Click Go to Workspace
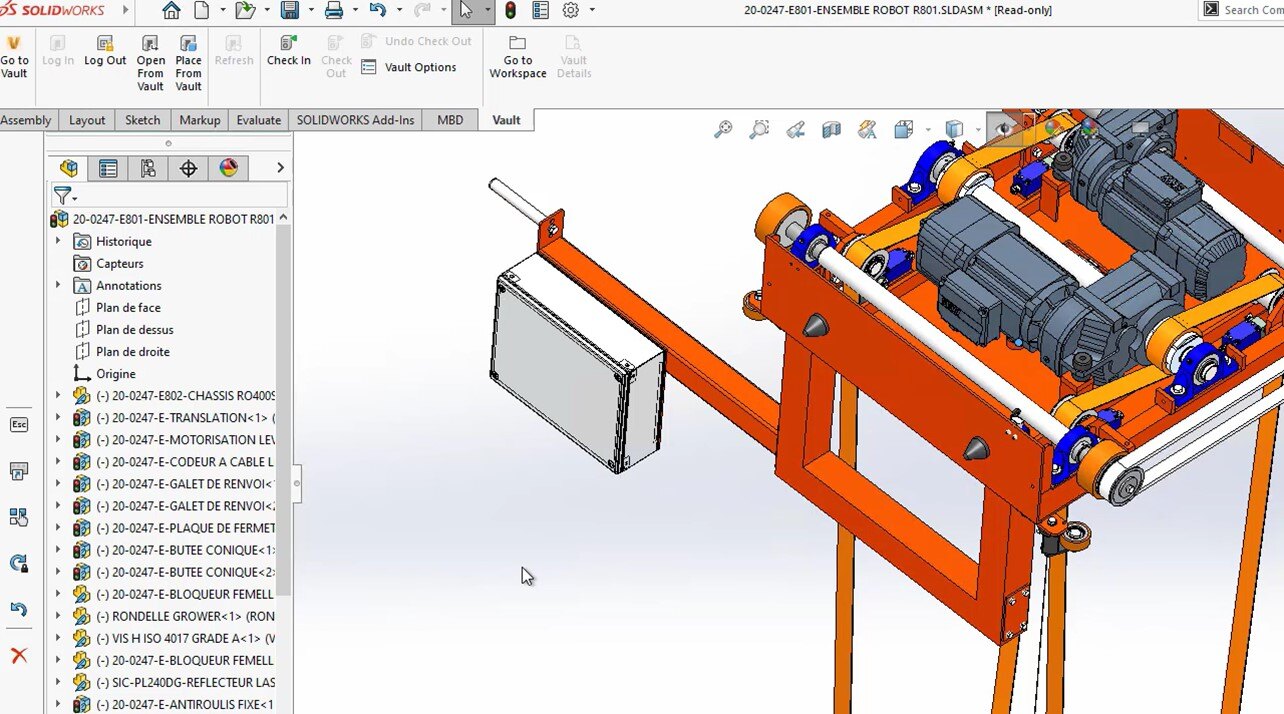The height and width of the screenshot is (714, 1284). [x=518, y=58]
